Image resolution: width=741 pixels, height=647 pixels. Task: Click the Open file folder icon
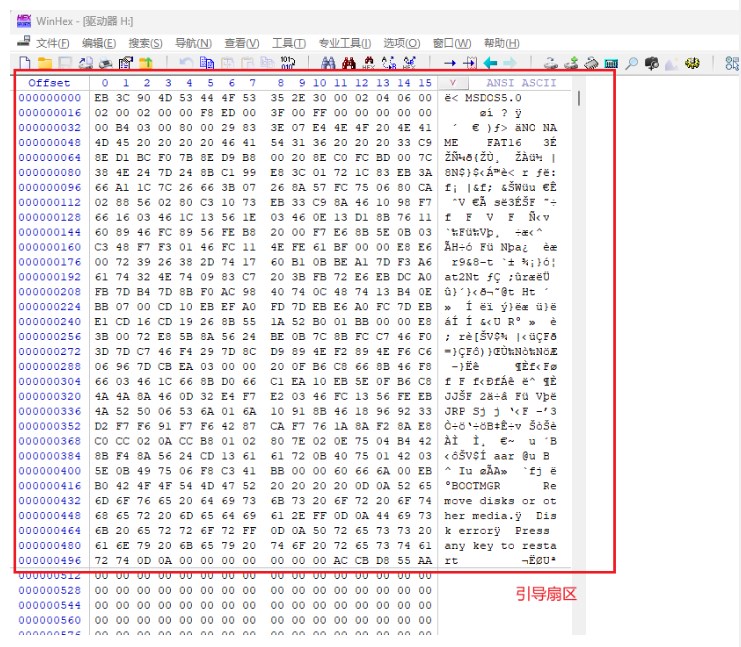[x=43, y=63]
